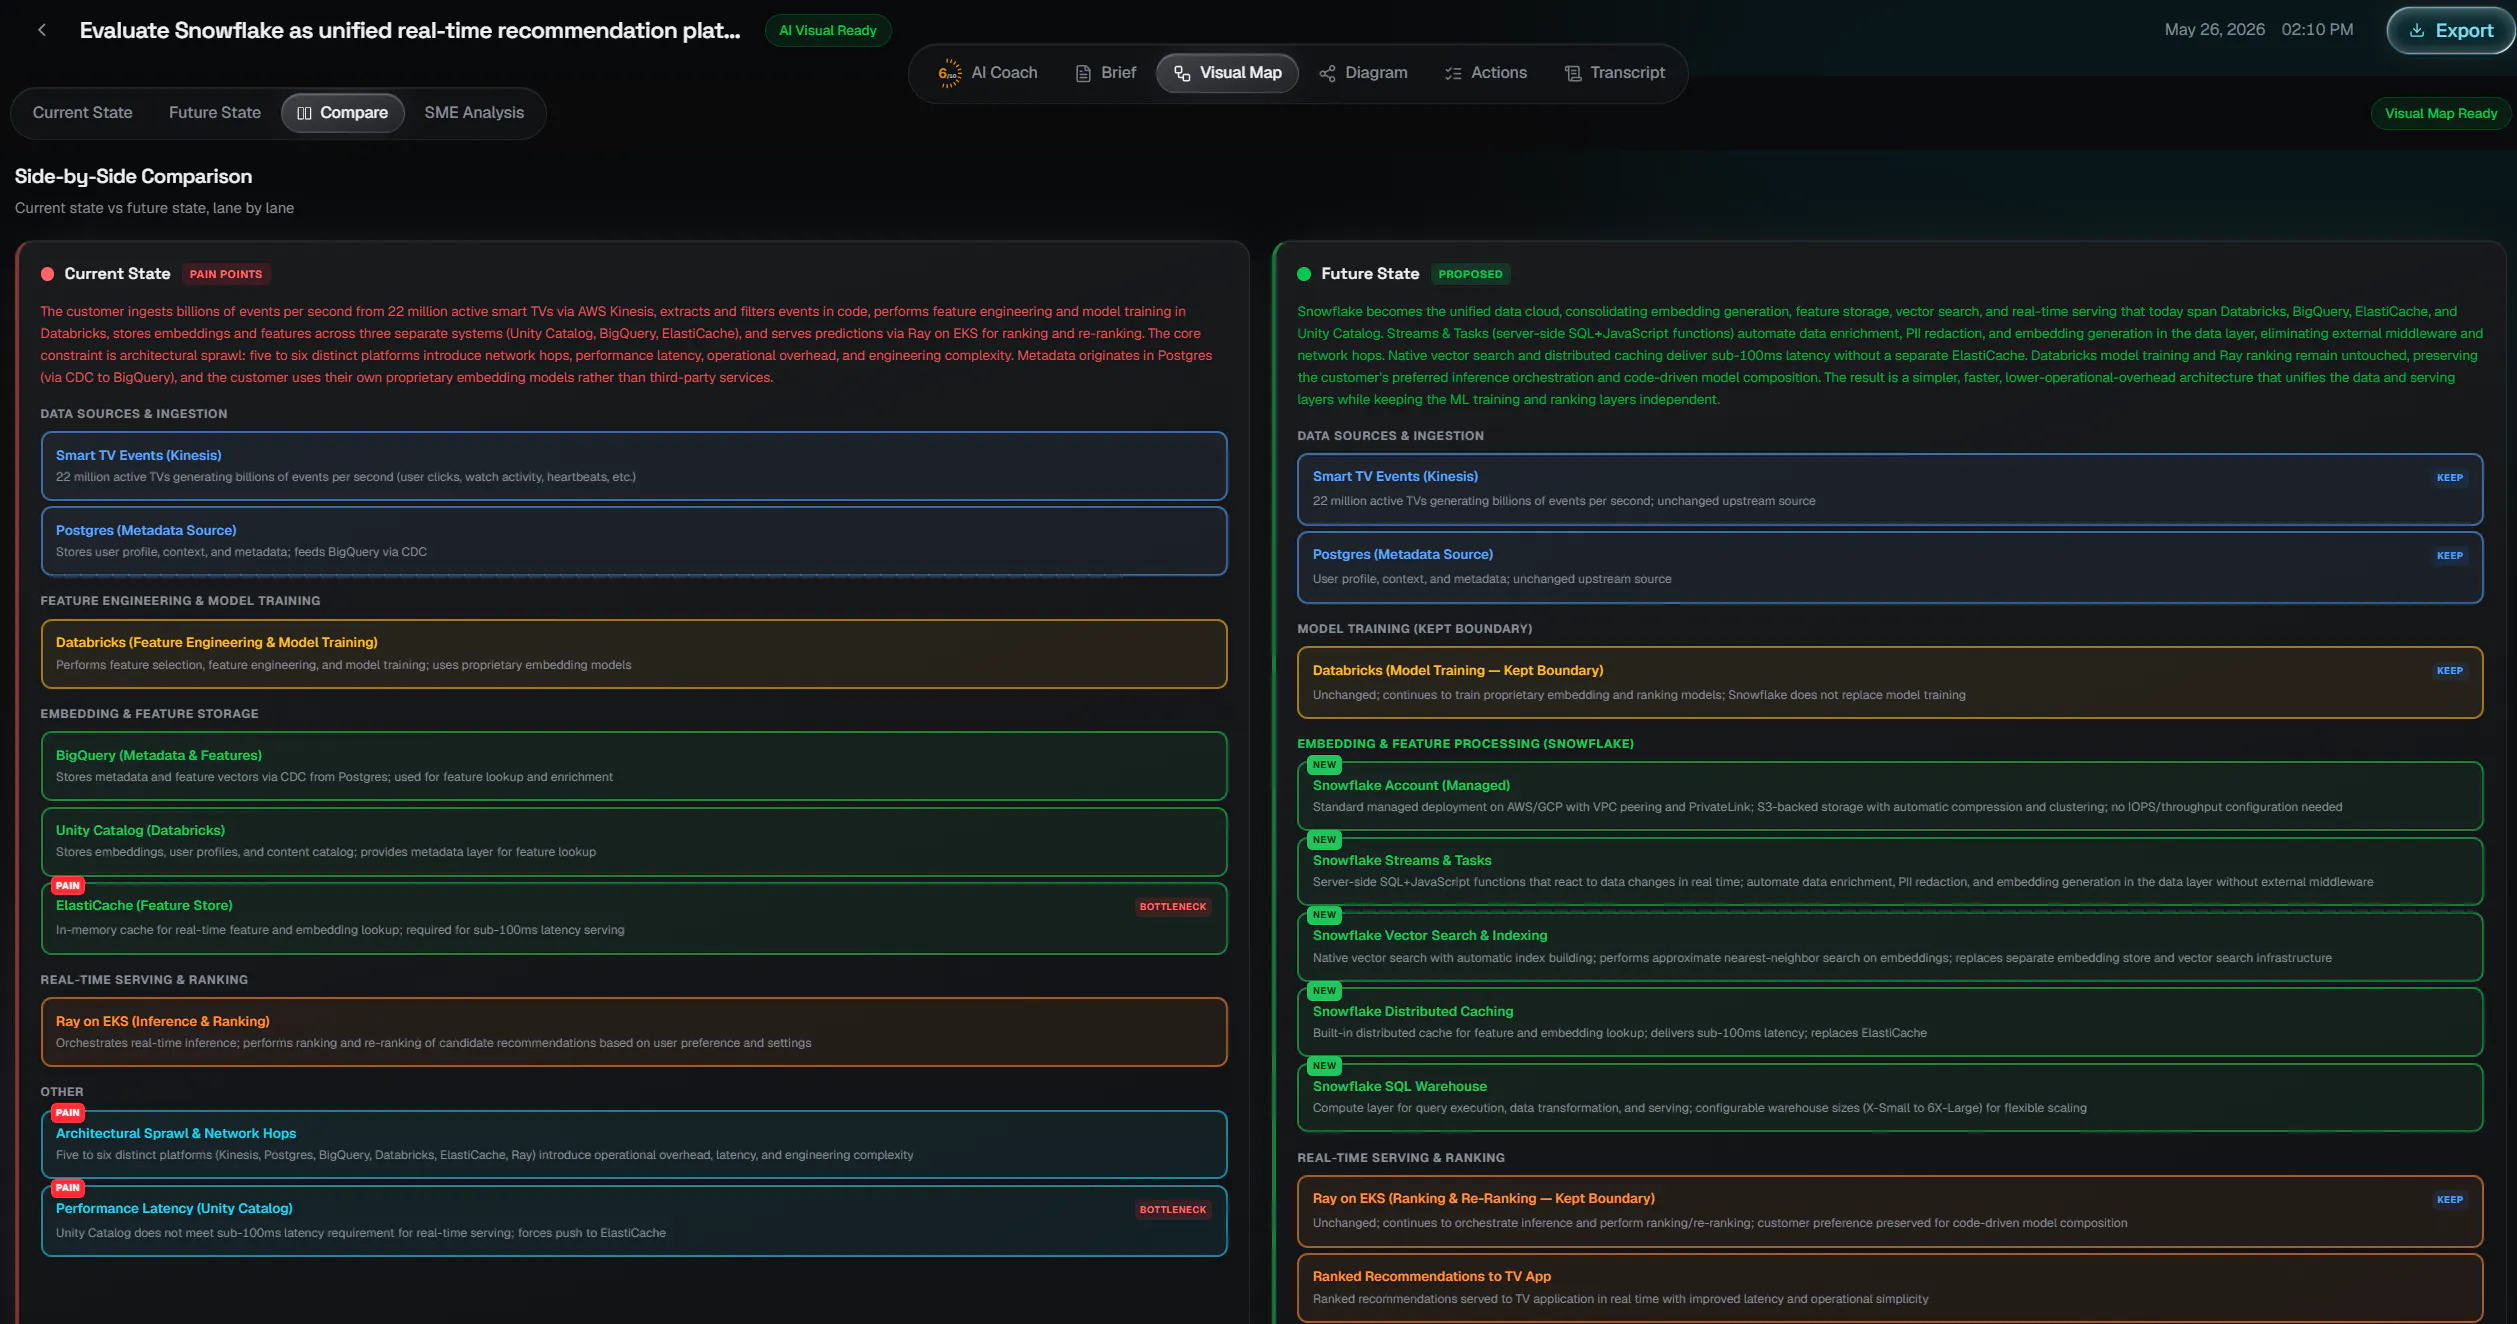
Task: Click NEW tag on Snowflake SQL Warehouse
Action: pos(1324,1066)
